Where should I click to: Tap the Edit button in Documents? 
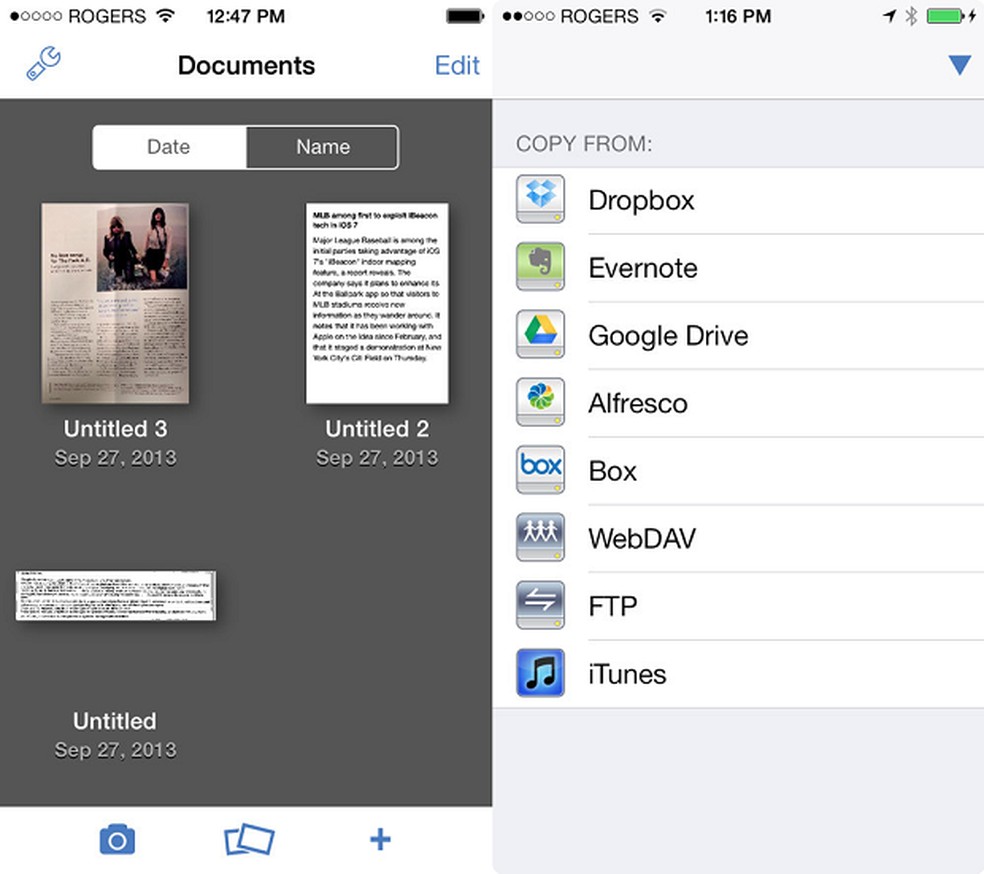click(x=457, y=65)
